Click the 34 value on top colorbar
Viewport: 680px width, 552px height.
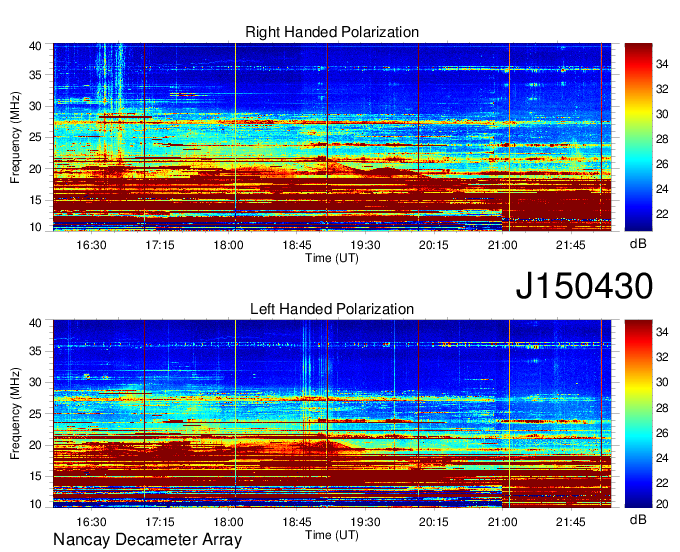coord(662,65)
